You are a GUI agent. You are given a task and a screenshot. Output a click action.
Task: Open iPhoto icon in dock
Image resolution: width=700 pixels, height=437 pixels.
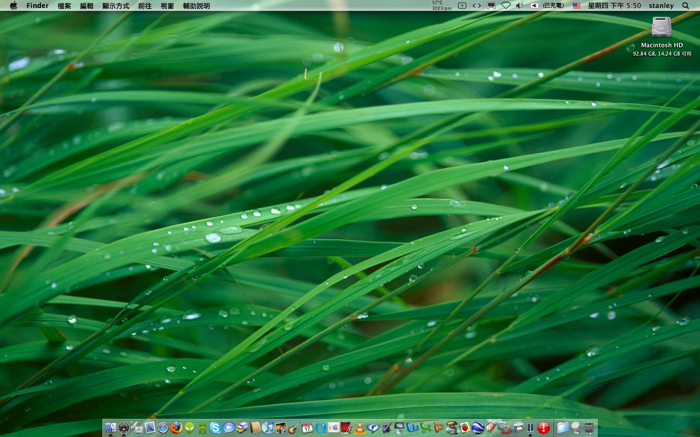pyautogui.click(x=282, y=428)
